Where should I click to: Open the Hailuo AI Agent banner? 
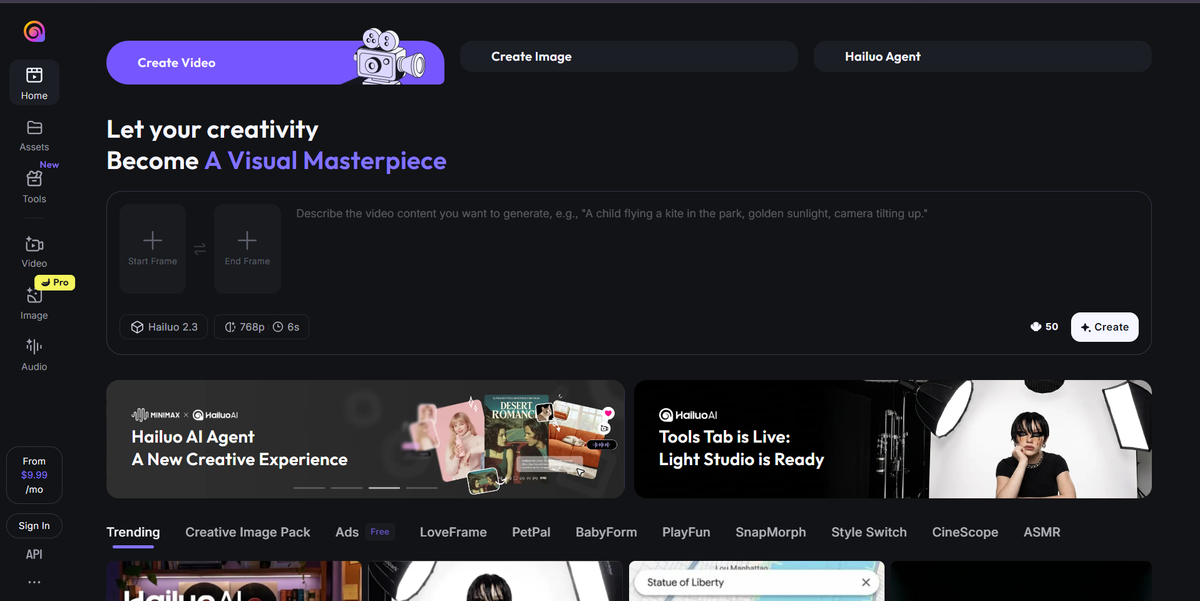366,439
